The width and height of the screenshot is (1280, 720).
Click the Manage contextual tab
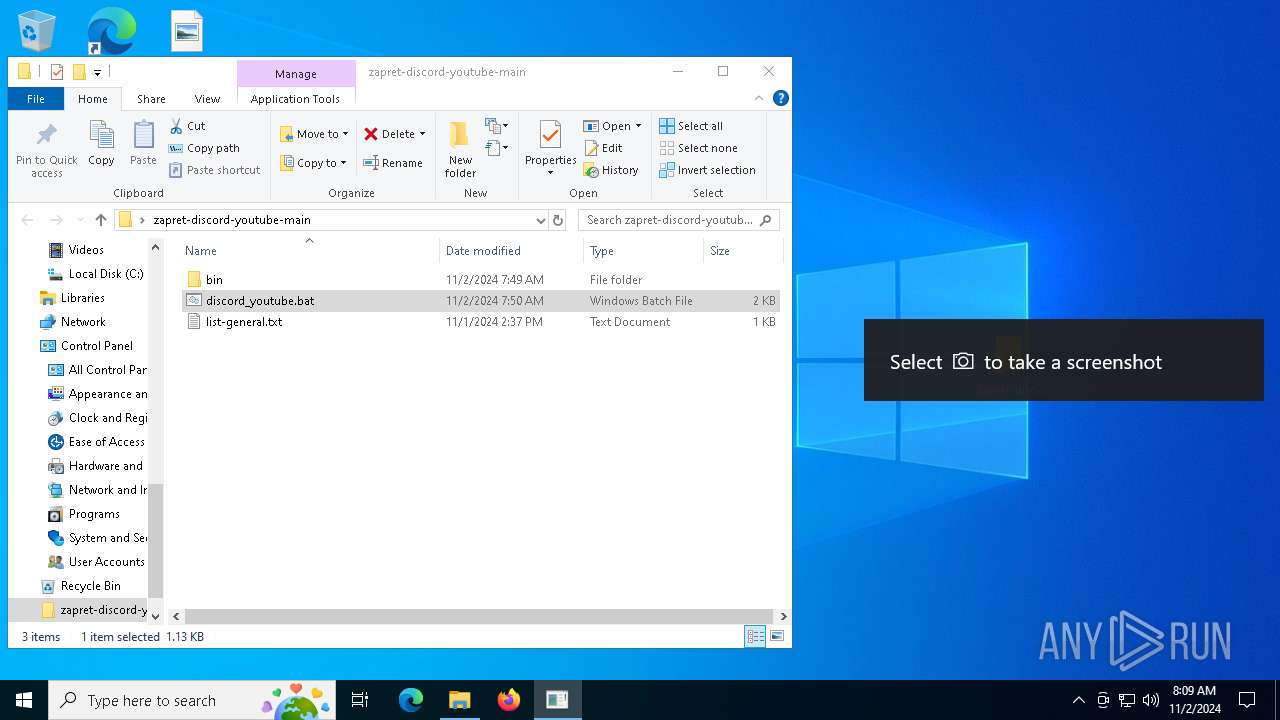tap(296, 74)
